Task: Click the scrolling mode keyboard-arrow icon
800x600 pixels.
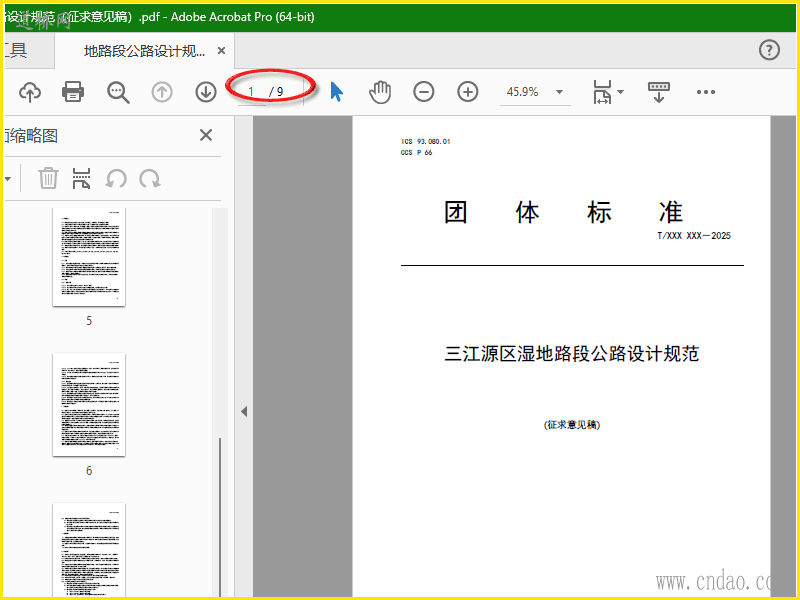Action: (x=659, y=92)
